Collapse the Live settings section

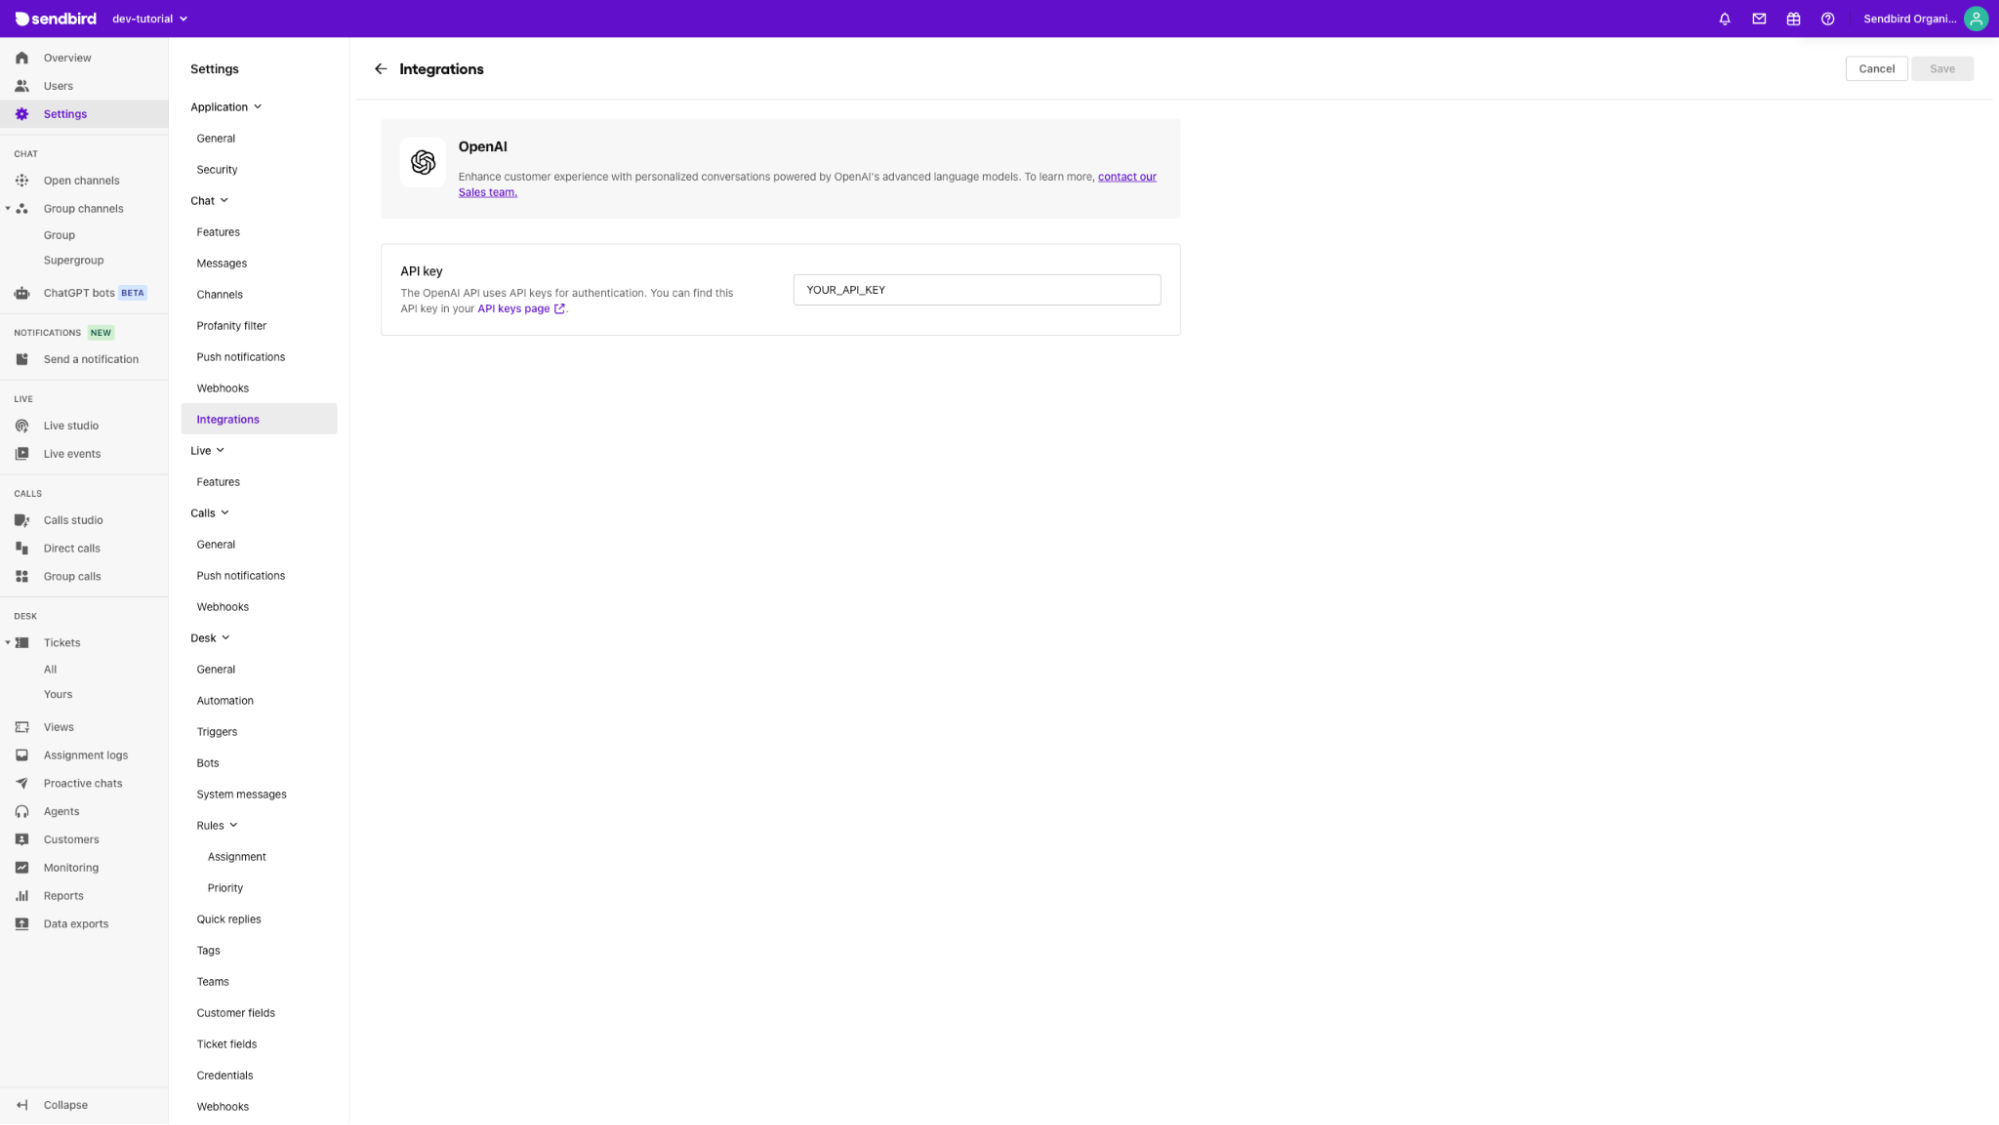(x=220, y=451)
